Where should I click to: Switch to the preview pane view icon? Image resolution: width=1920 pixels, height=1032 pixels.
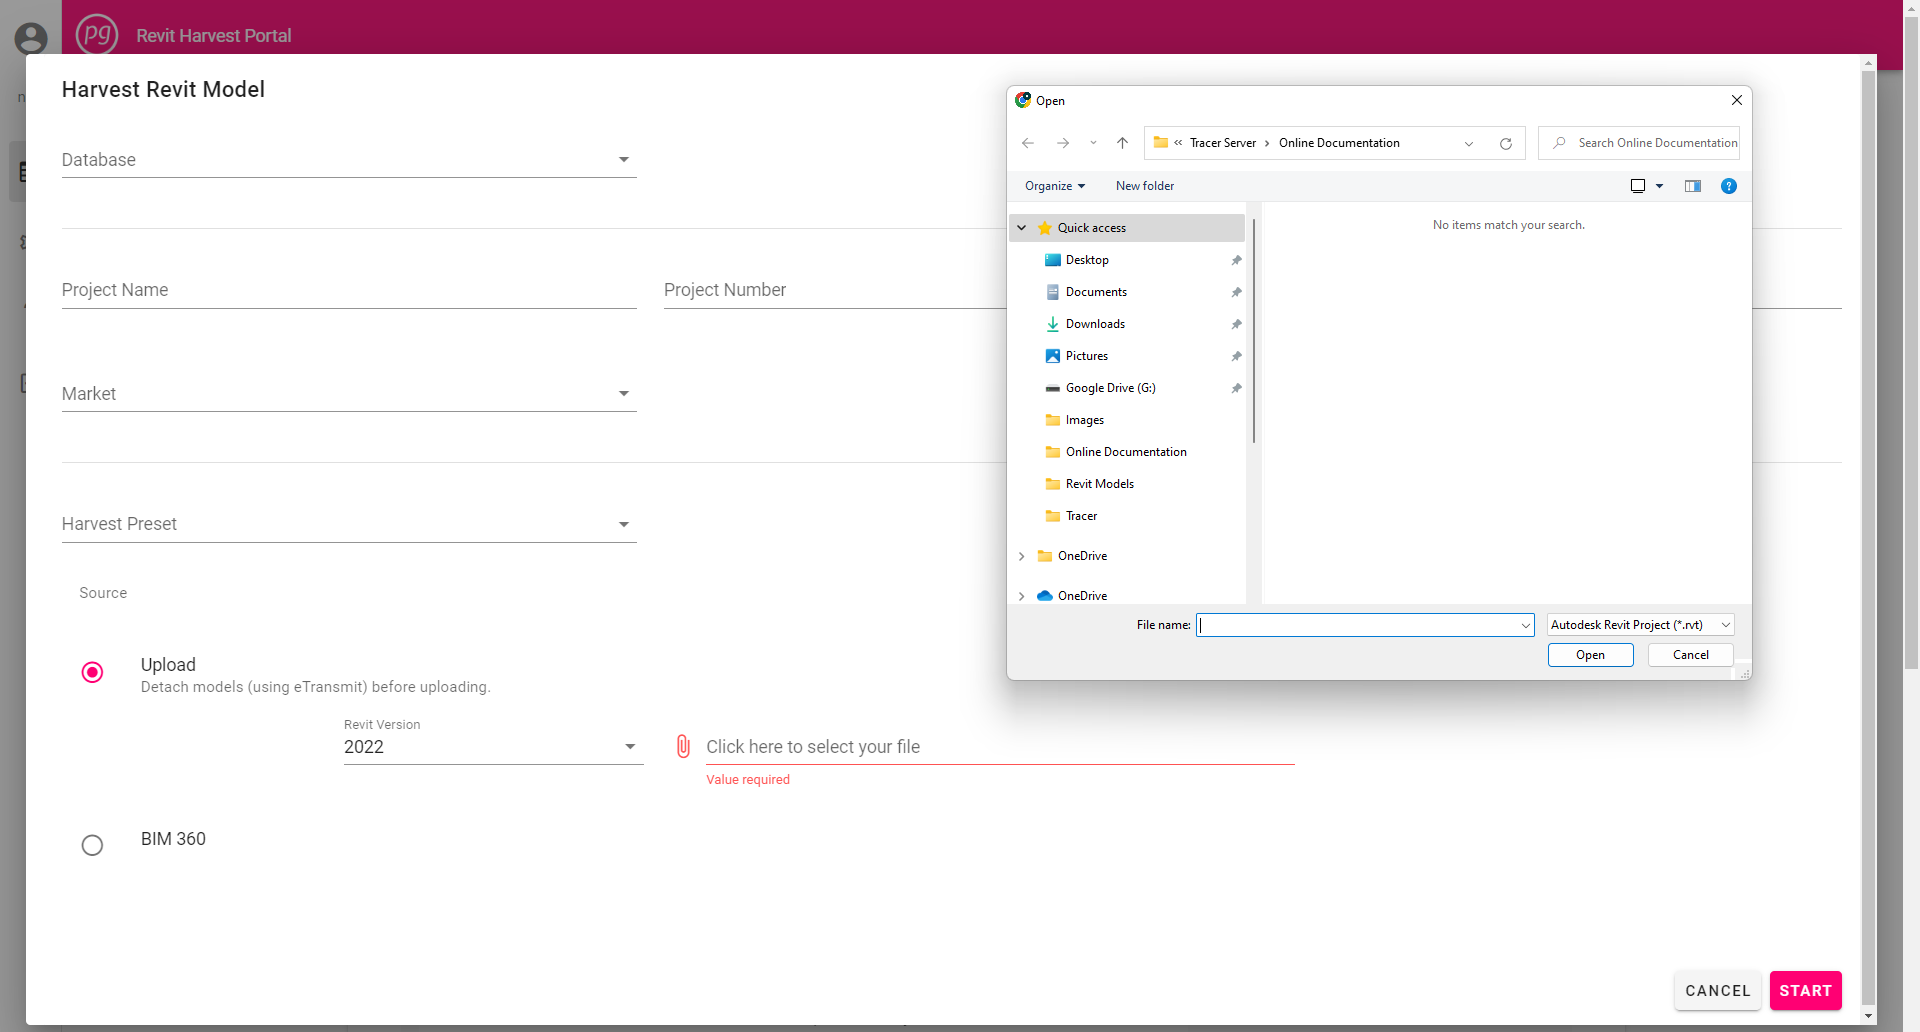pyautogui.click(x=1693, y=186)
